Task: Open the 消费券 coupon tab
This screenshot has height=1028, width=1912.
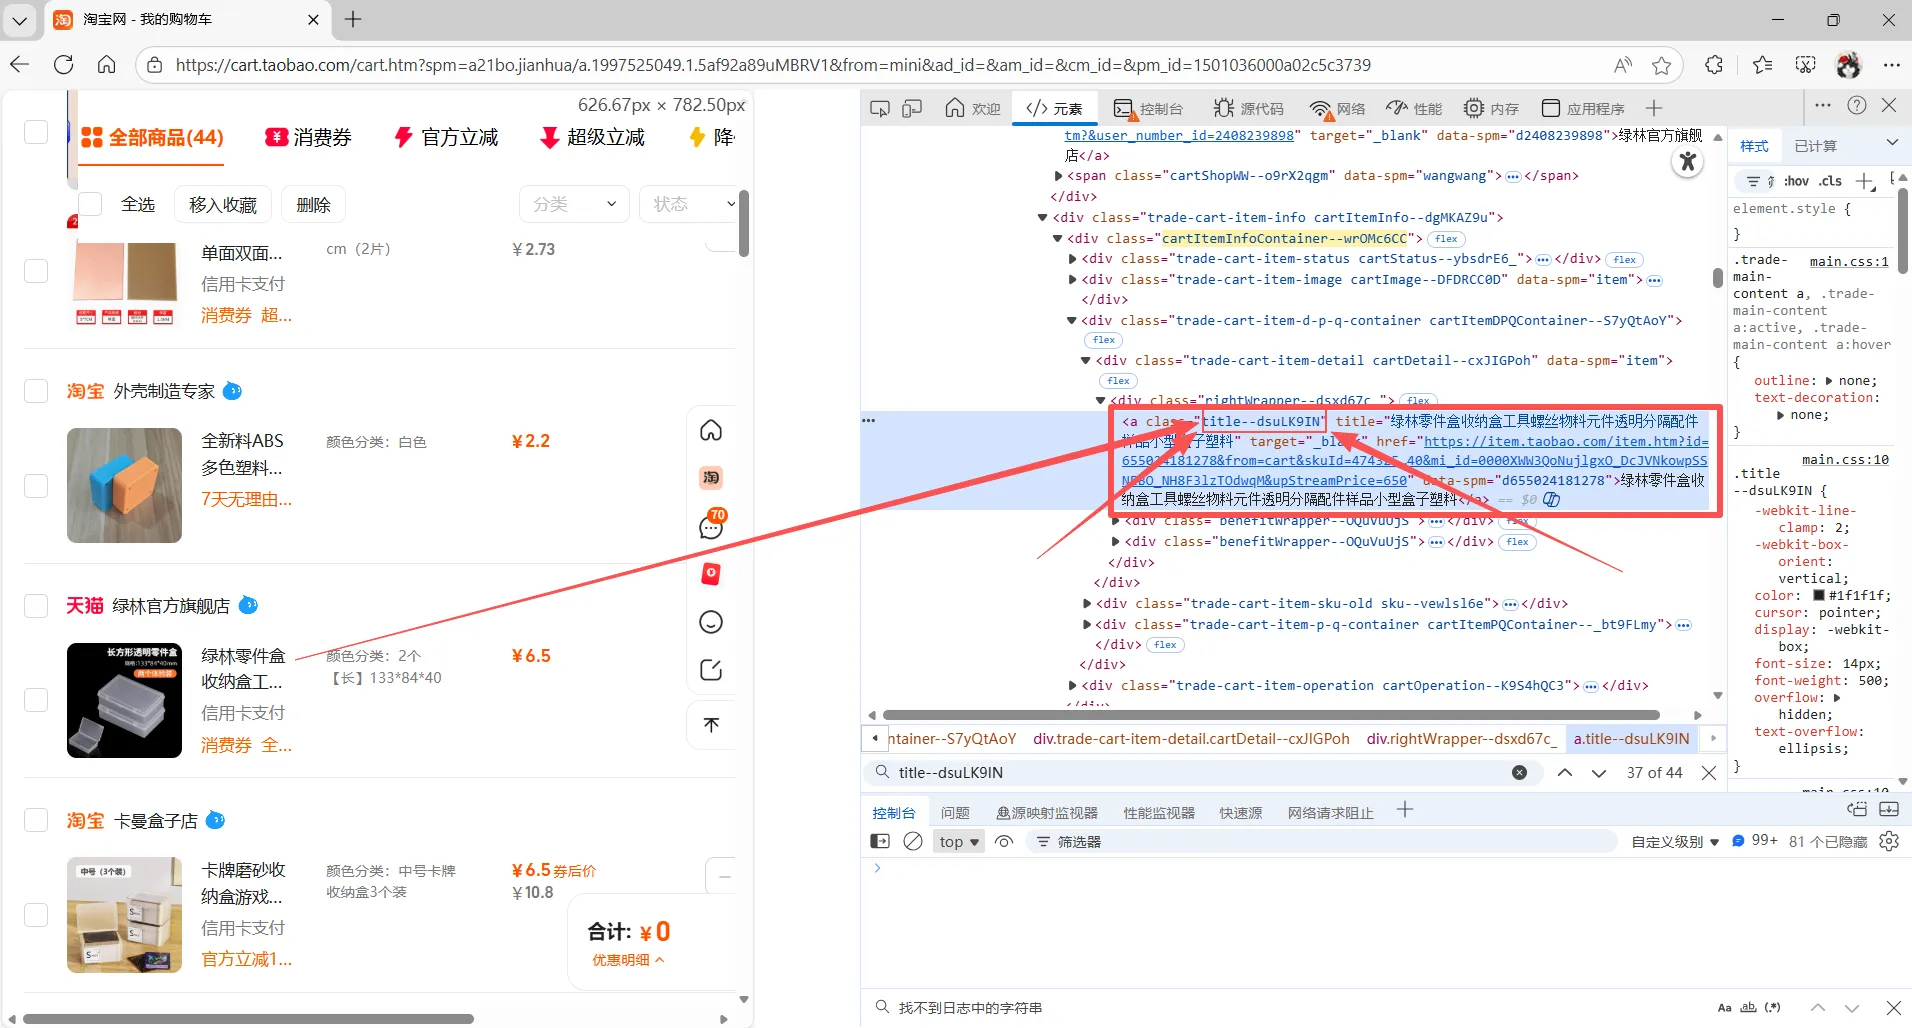Action: click(x=308, y=137)
